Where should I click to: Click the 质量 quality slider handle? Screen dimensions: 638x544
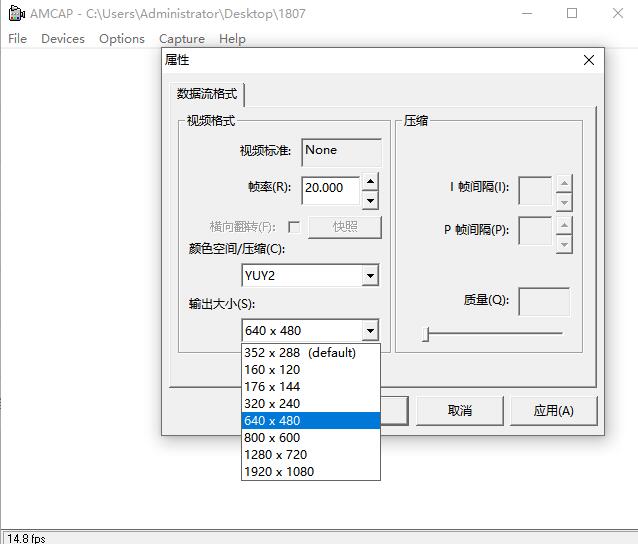[x=426, y=334]
